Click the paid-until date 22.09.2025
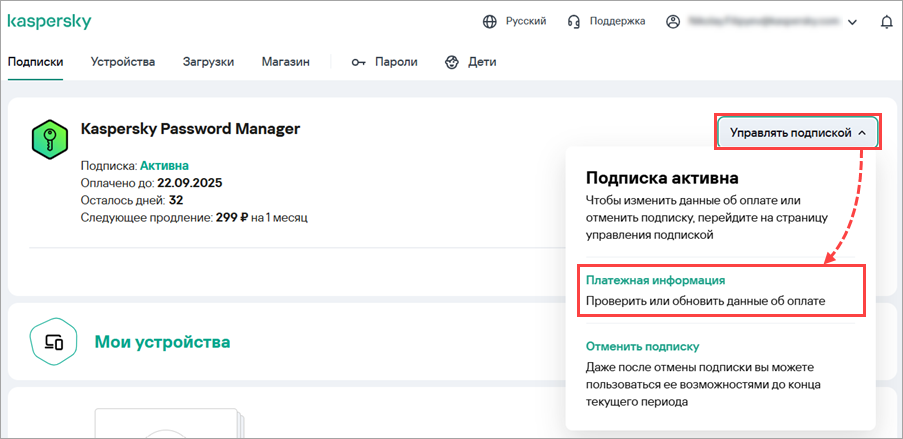This screenshot has height=439, width=903. 189,183
